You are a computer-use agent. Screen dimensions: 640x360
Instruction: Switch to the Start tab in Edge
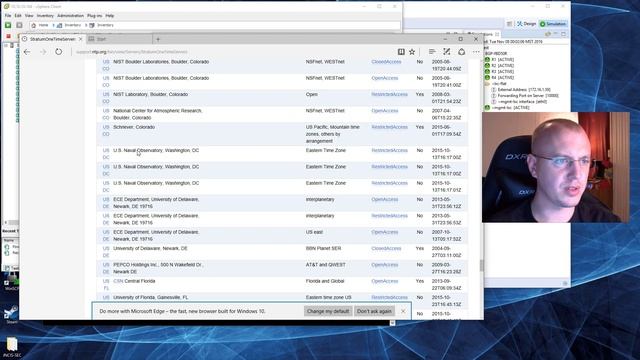point(119,39)
